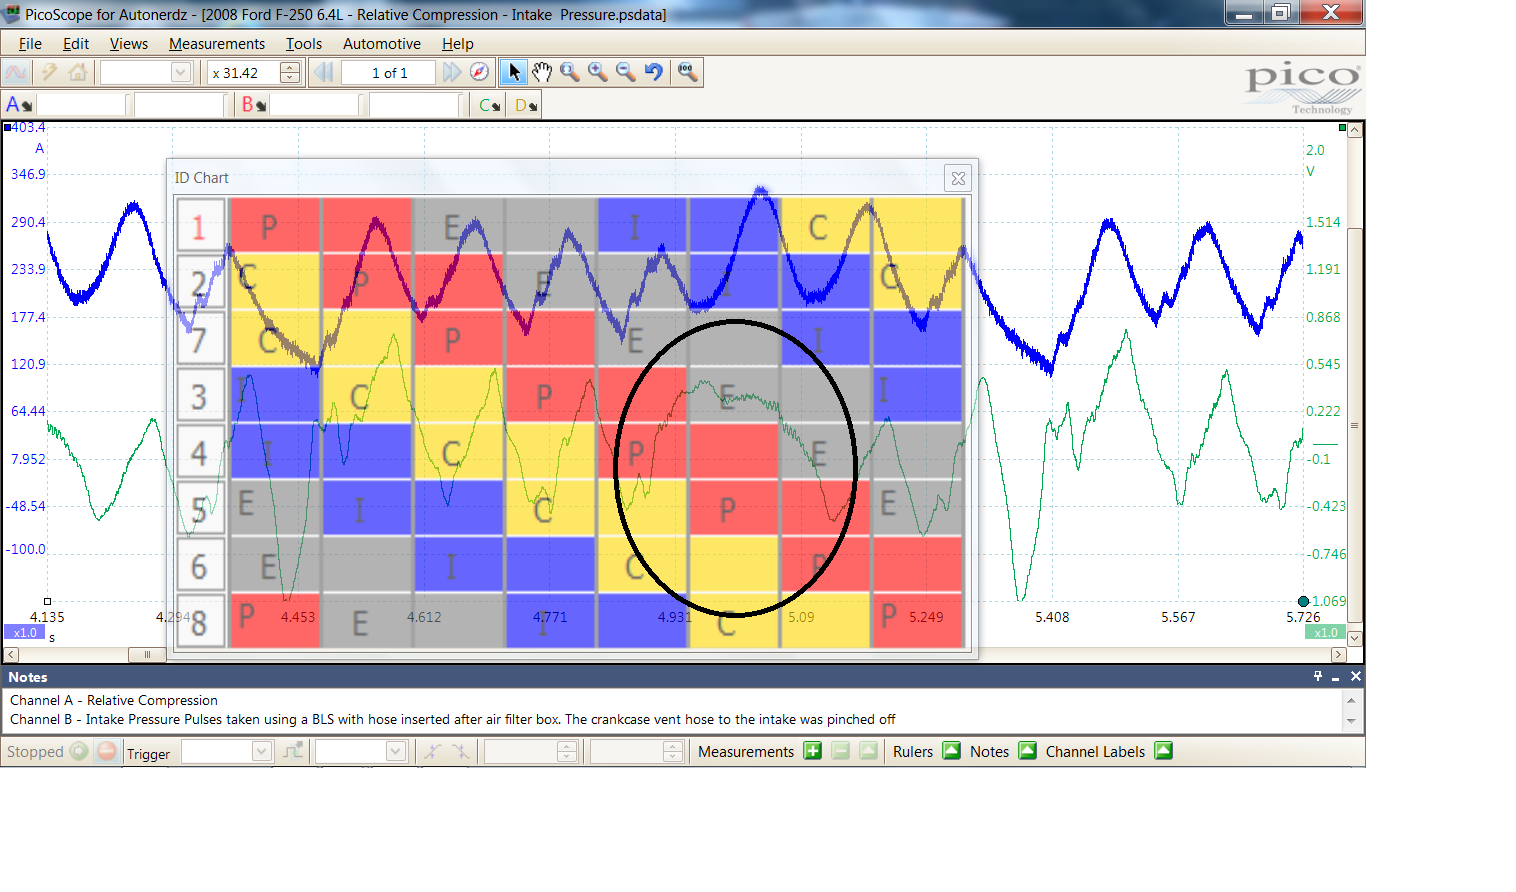Viewport: 1516px width, 892px height.
Task: Toggle the Channel Labels panel icon
Action: (1164, 751)
